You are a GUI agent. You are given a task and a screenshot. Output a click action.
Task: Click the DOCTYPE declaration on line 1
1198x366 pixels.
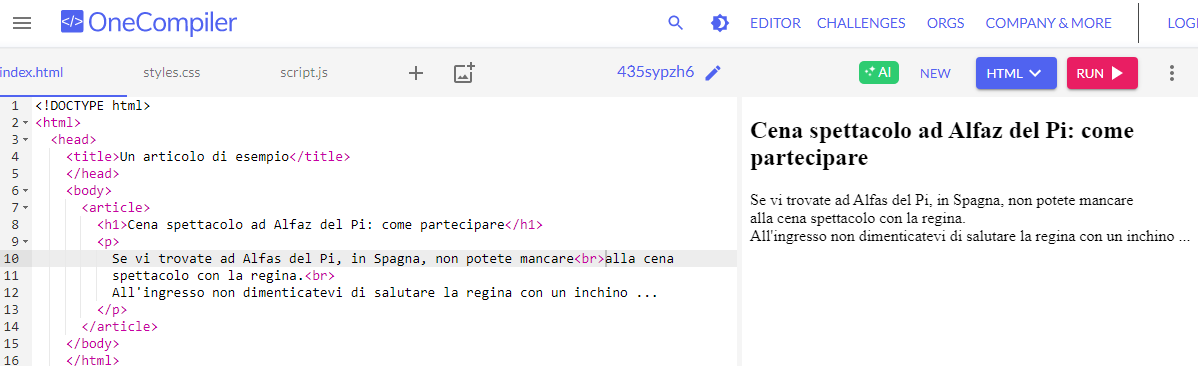[92, 105]
